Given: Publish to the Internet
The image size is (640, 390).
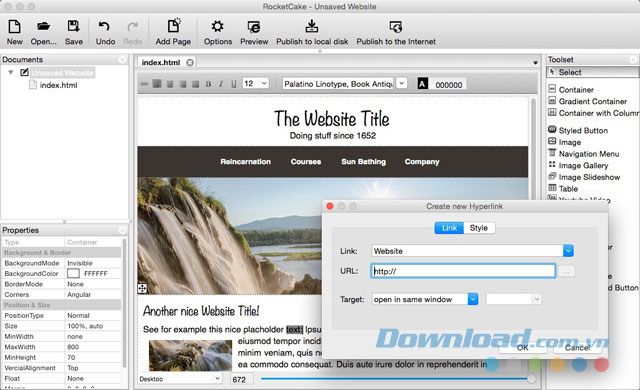Looking at the screenshot, I should click(x=396, y=33).
